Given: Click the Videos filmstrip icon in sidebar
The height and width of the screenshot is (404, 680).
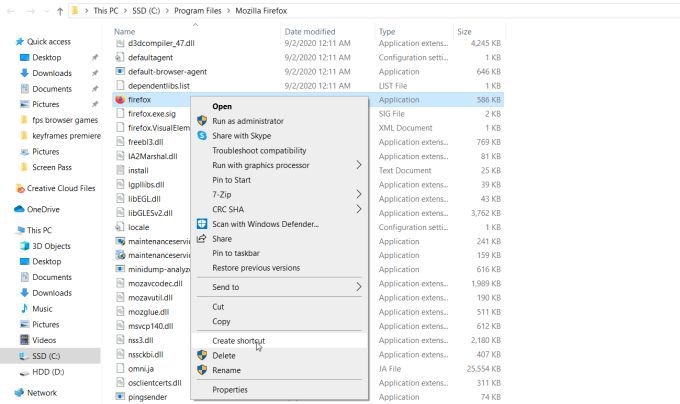Looking at the screenshot, I should point(25,340).
